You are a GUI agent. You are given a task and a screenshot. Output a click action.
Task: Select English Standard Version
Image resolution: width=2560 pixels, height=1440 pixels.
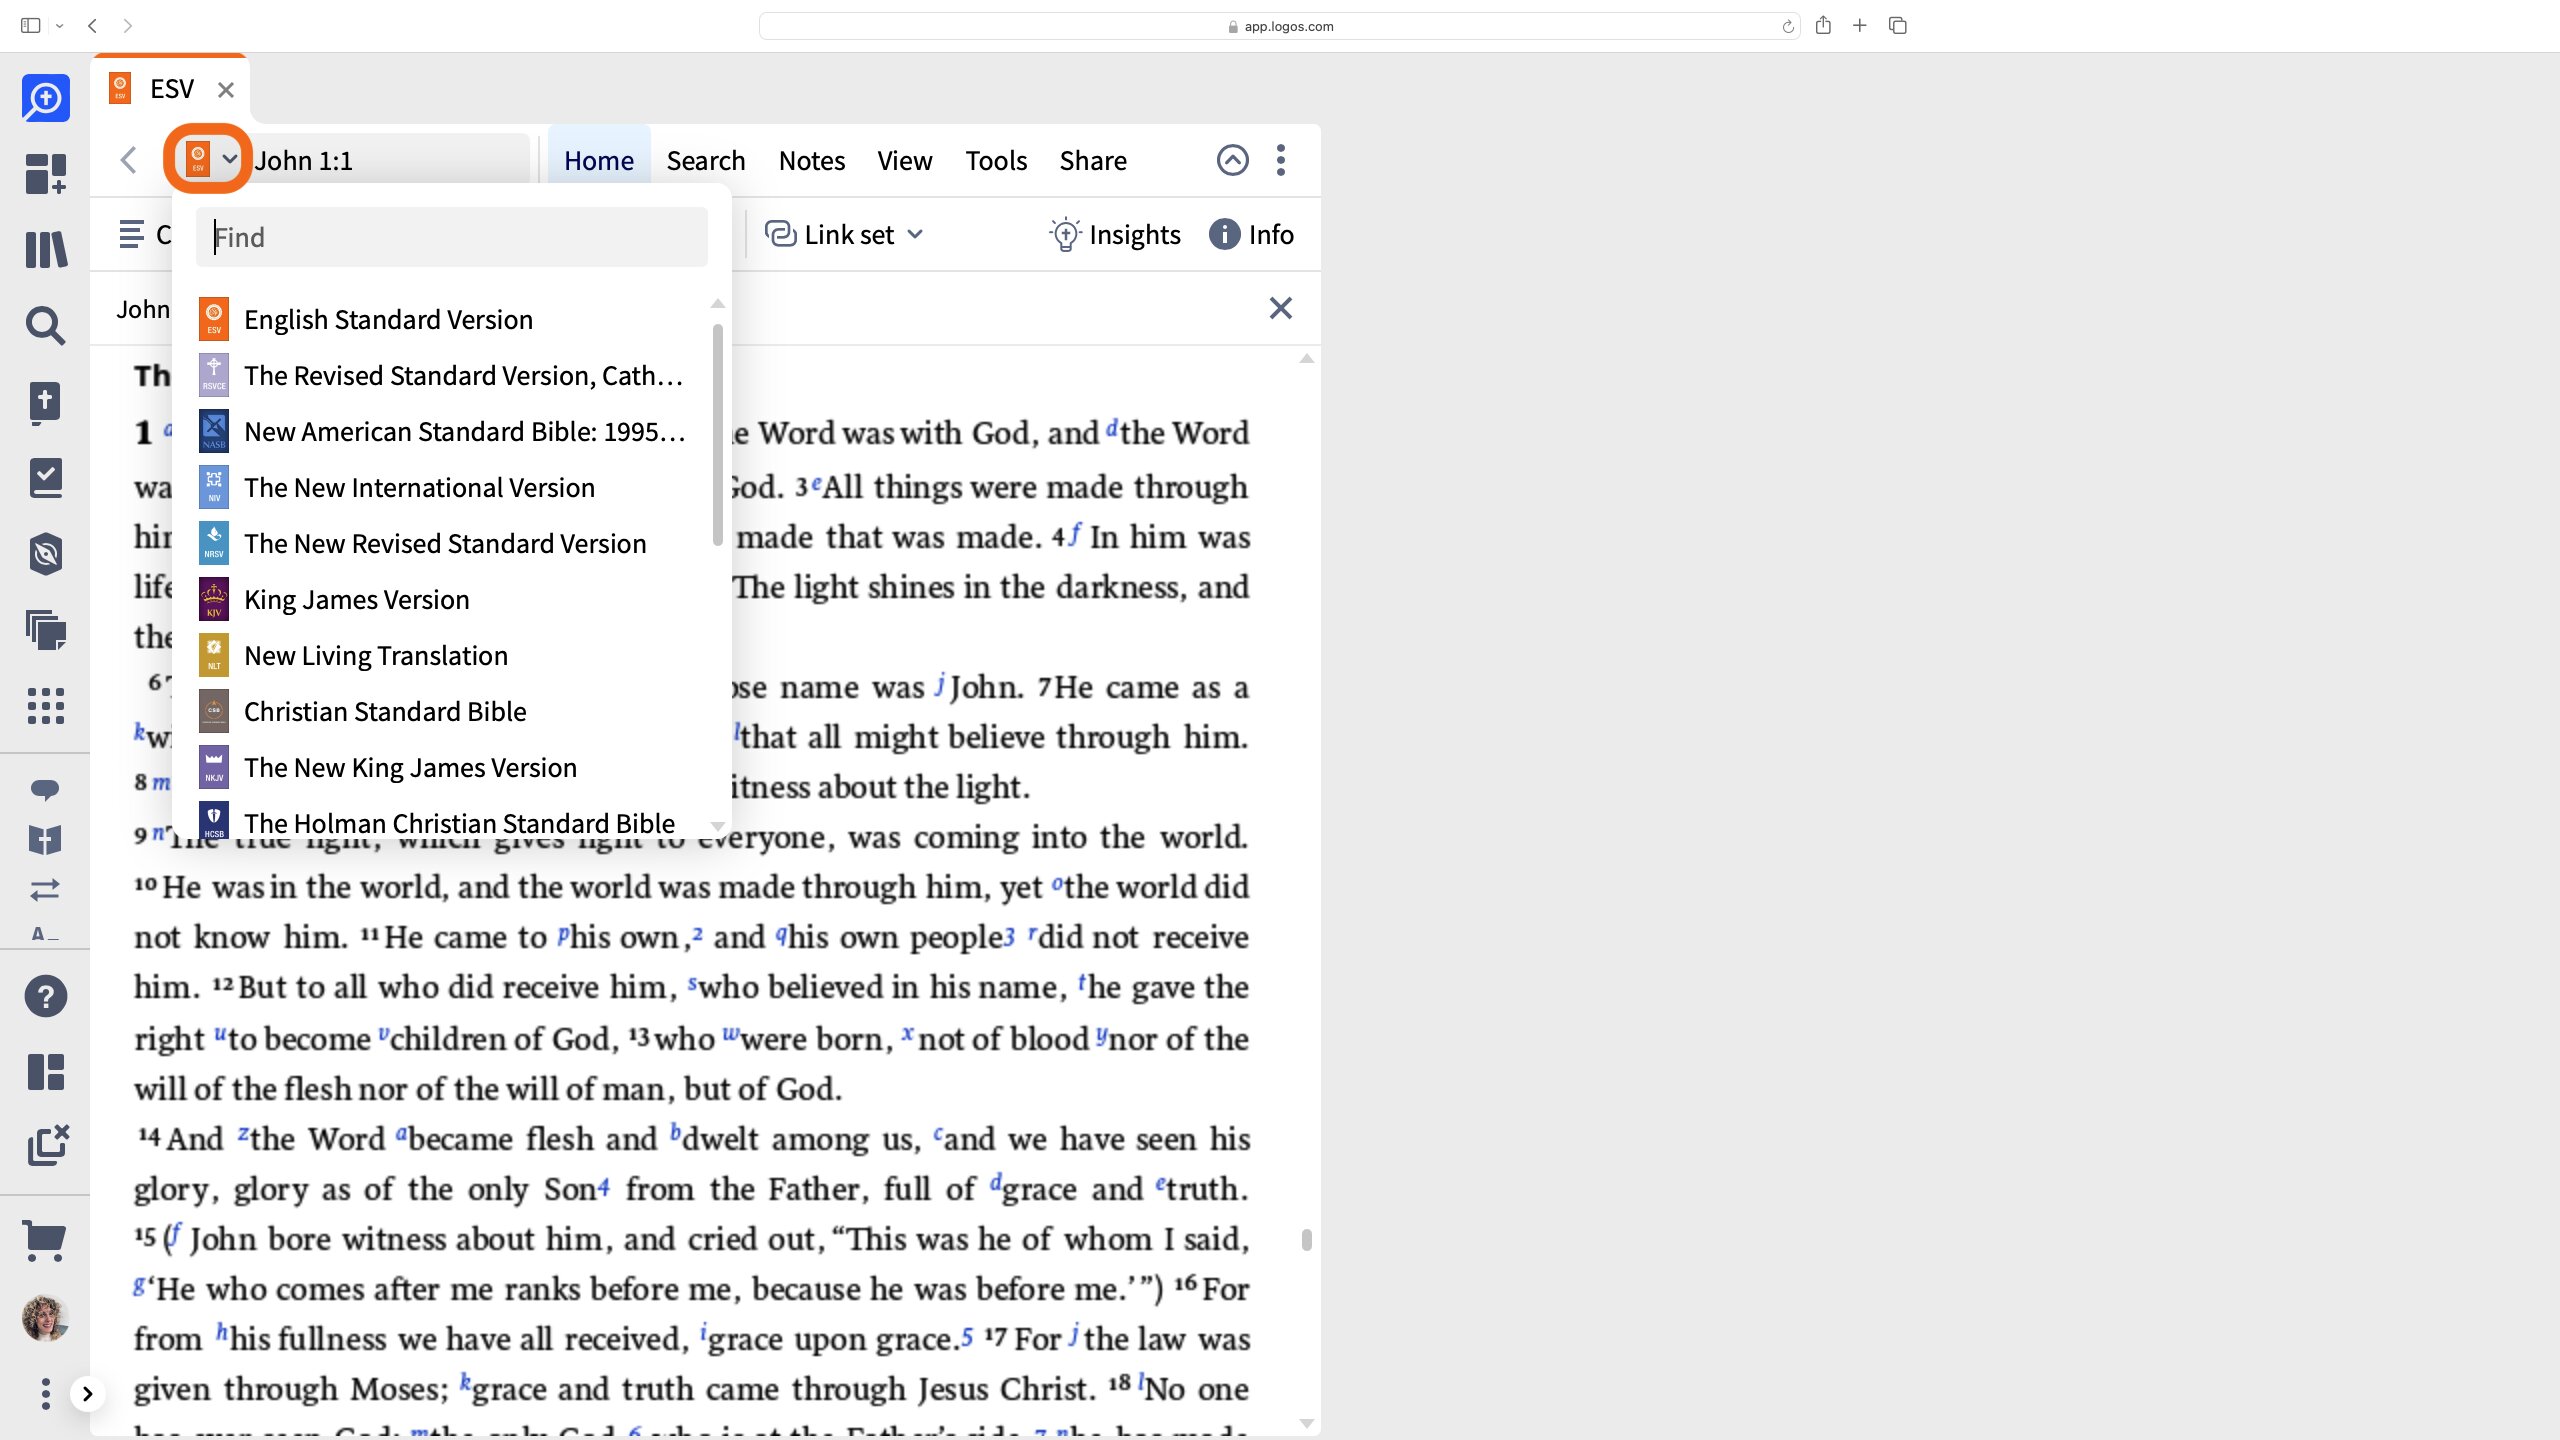452,319
